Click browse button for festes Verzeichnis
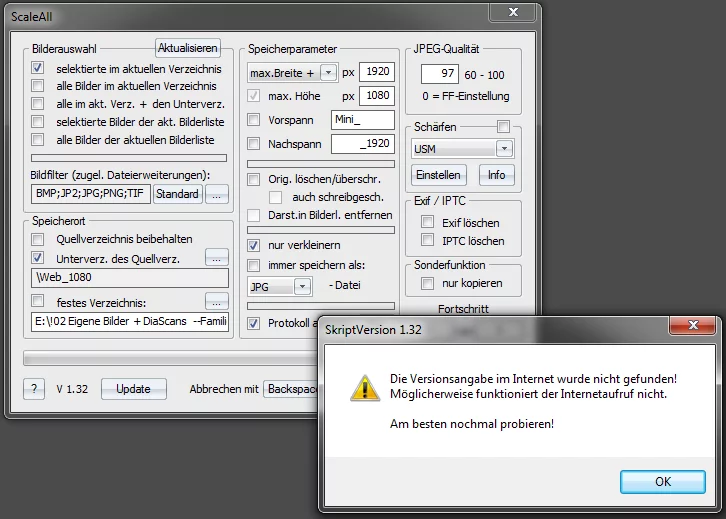Viewport: 726px width, 519px height. pos(217,301)
